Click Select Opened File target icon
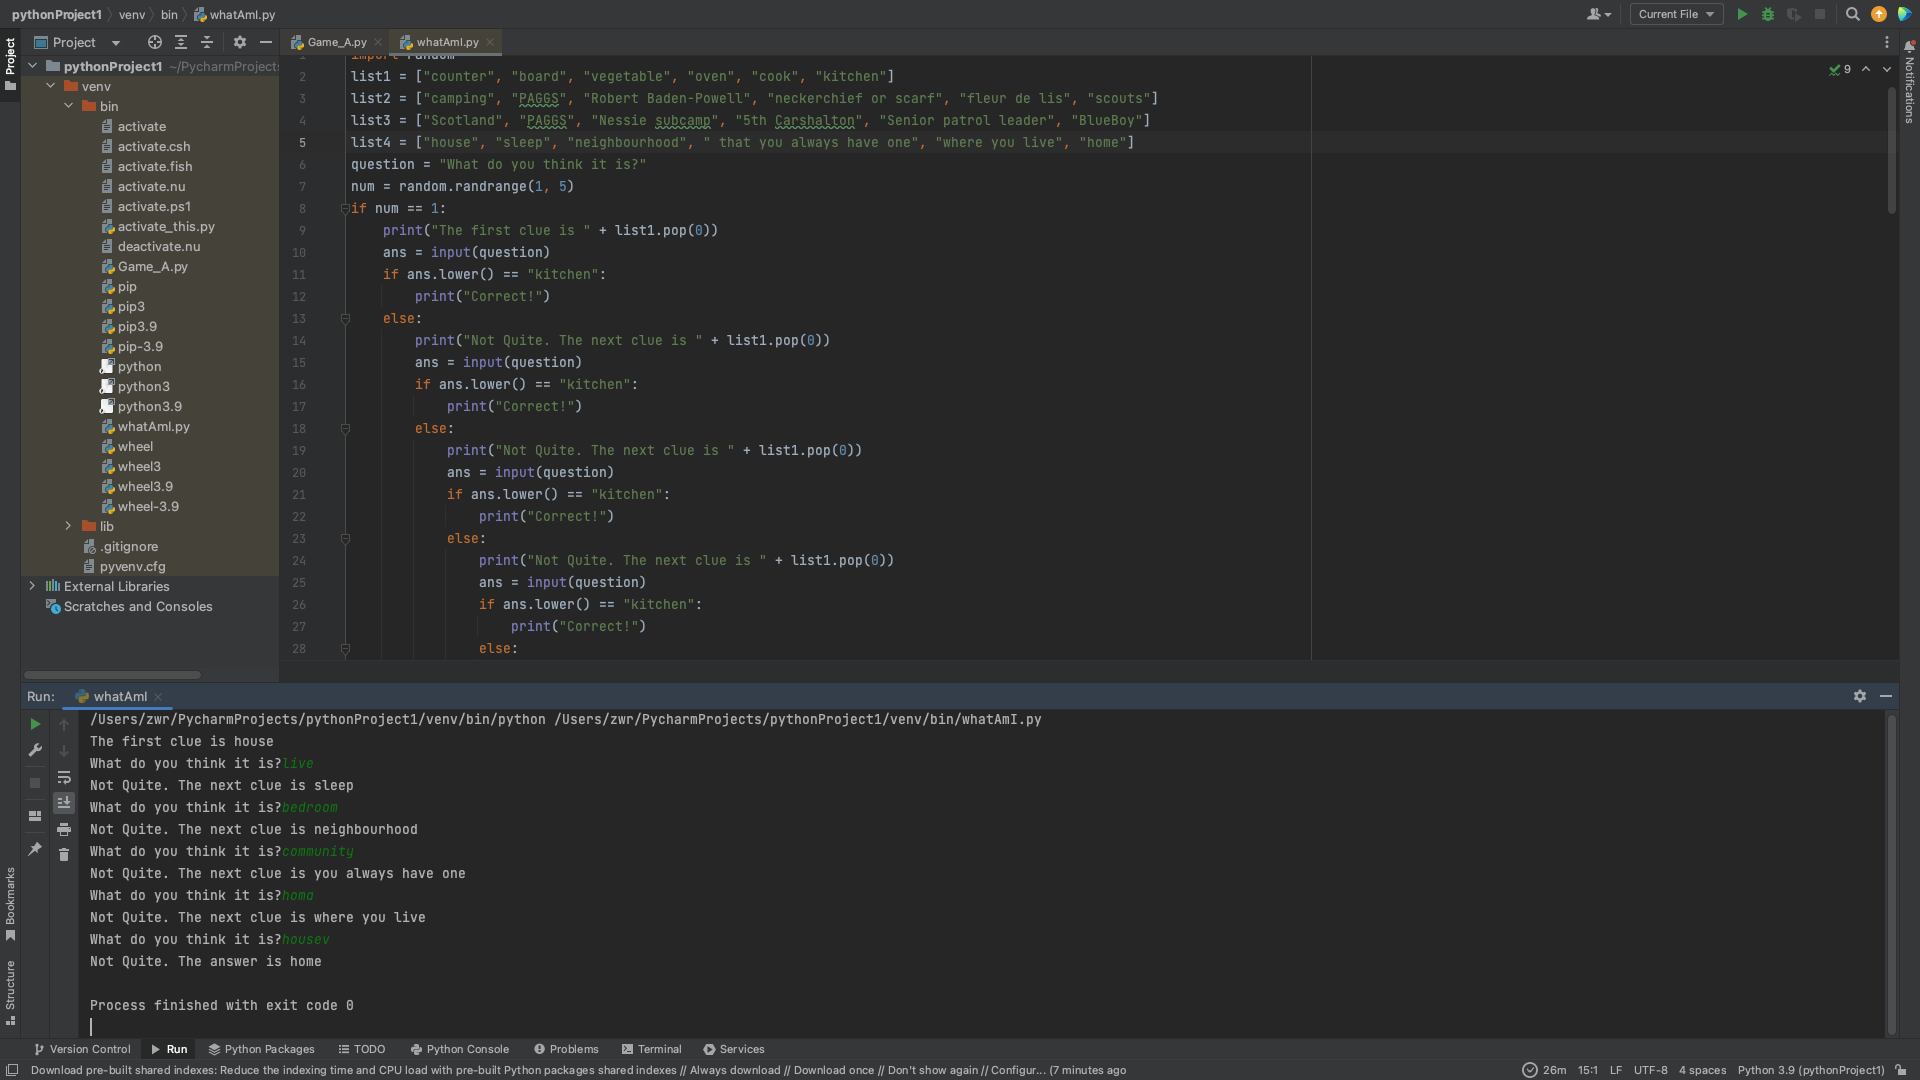Screen dimensions: 1920x1080 (x=154, y=42)
